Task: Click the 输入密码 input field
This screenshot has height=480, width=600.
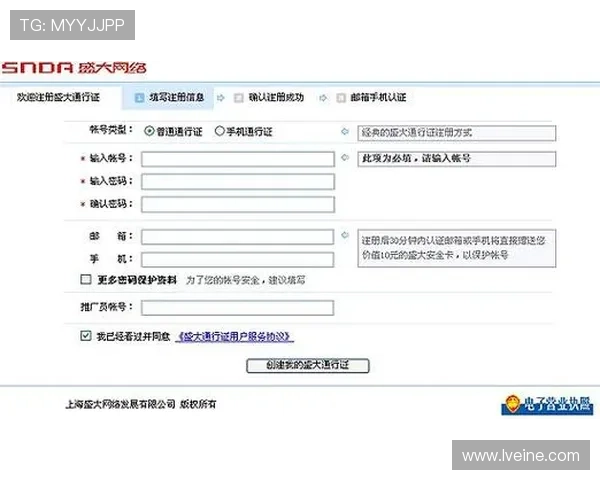Action: coord(238,181)
